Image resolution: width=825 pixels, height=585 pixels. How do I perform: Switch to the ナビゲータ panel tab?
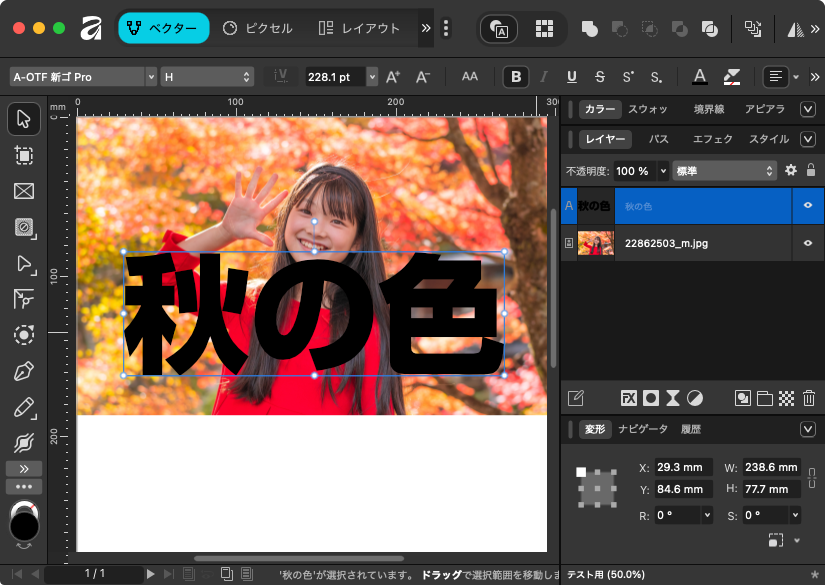click(x=643, y=429)
